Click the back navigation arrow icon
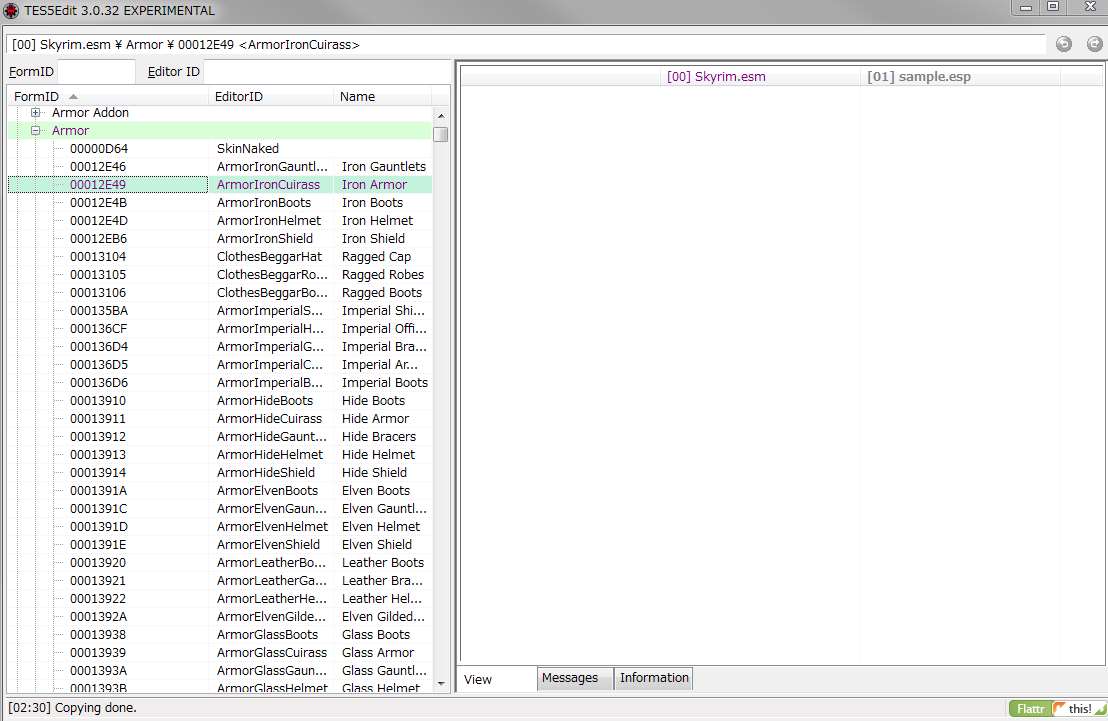 1063,44
